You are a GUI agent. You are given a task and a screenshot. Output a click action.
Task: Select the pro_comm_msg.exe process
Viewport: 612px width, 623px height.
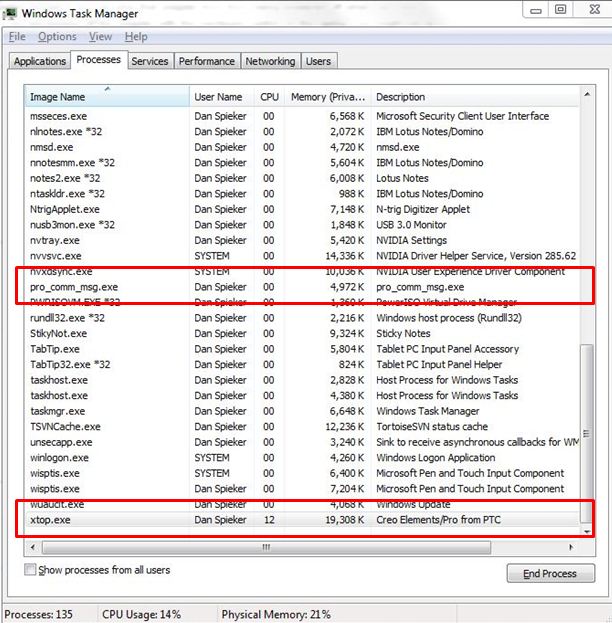point(301,287)
